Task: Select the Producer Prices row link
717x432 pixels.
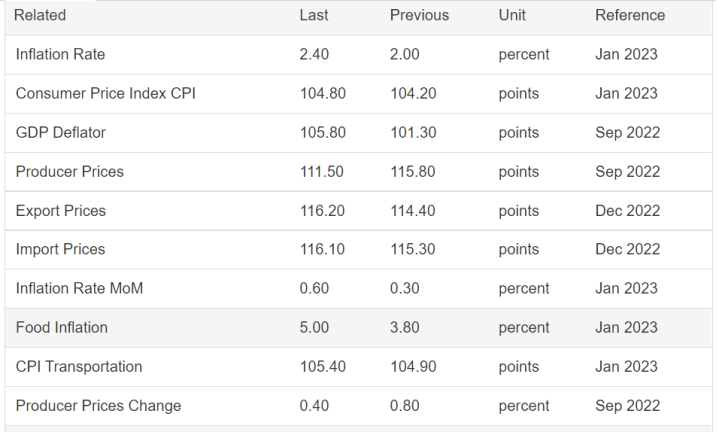Action: [x=70, y=171]
